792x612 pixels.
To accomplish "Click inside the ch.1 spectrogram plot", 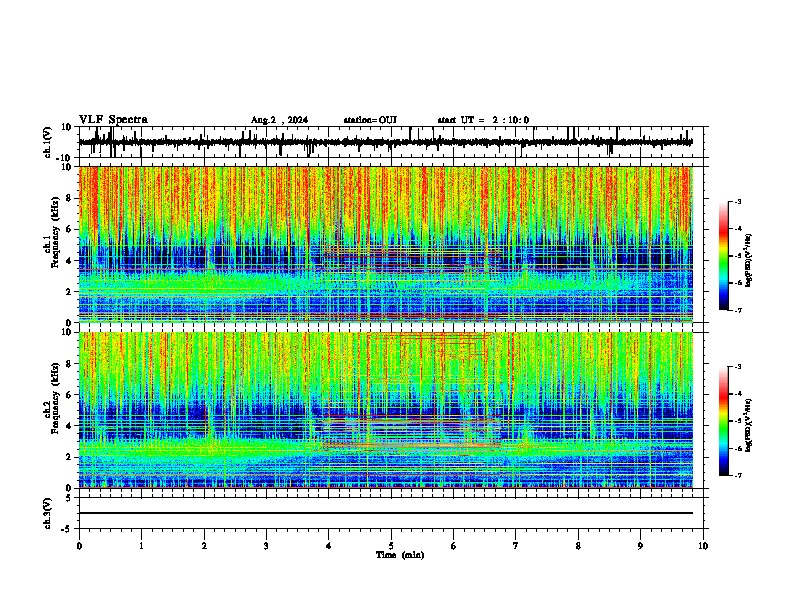I will (386, 244).
